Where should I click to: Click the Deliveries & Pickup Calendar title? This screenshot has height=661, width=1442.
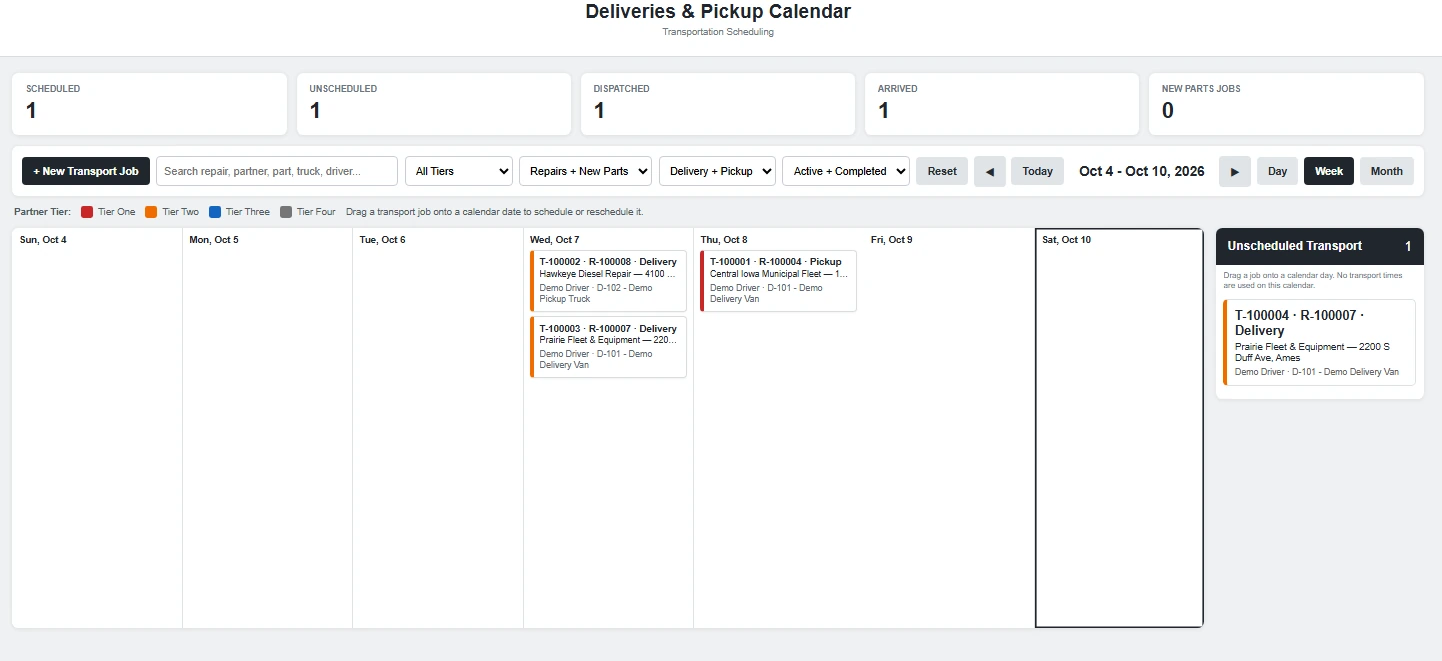click(718, 12)
